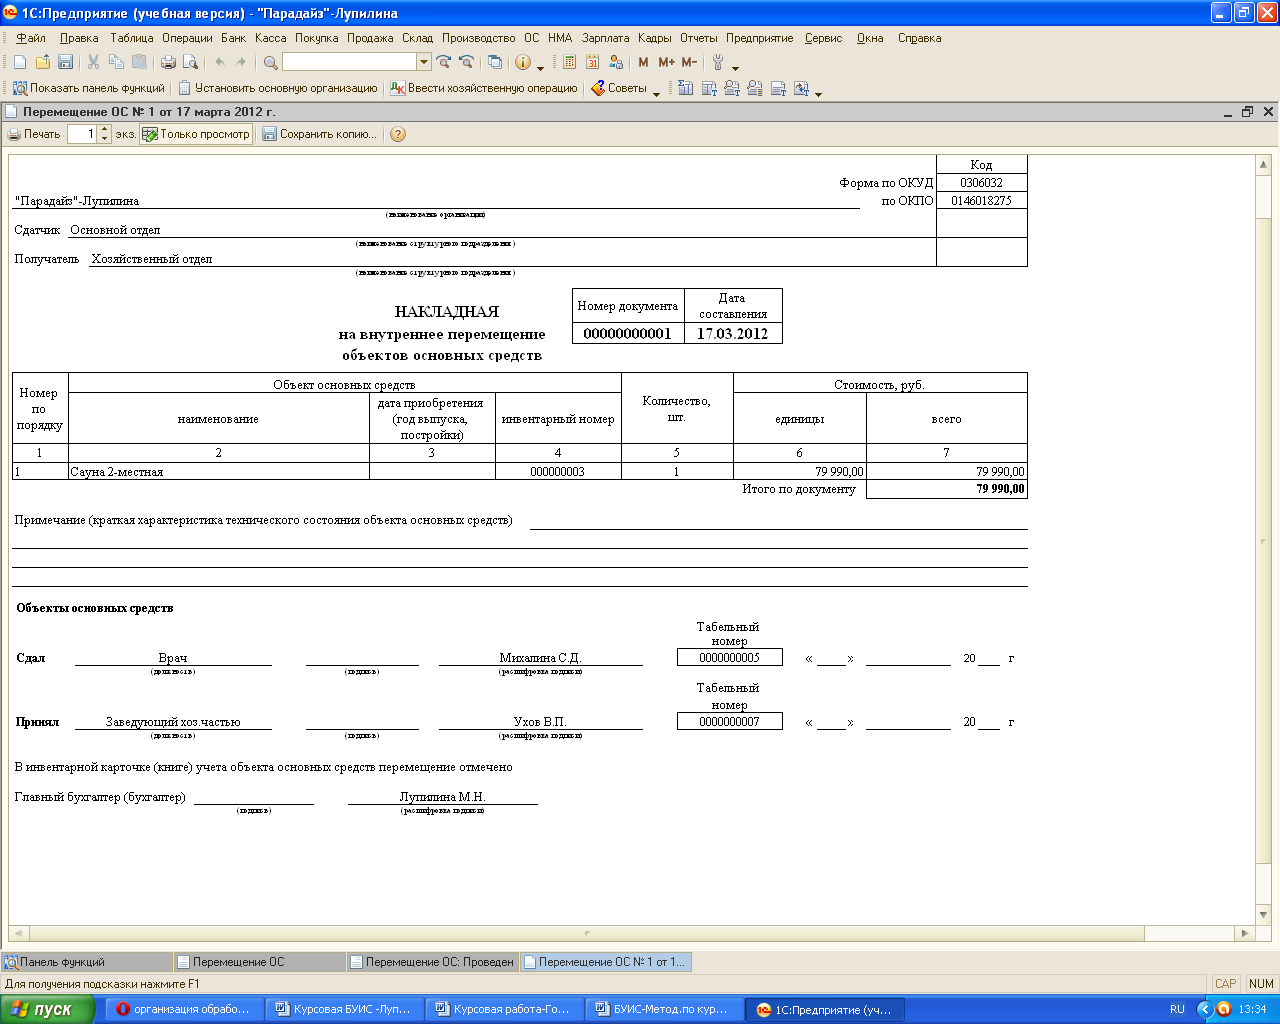
Task: Open the 'Зарплата' menu
Action: point(605,38)
